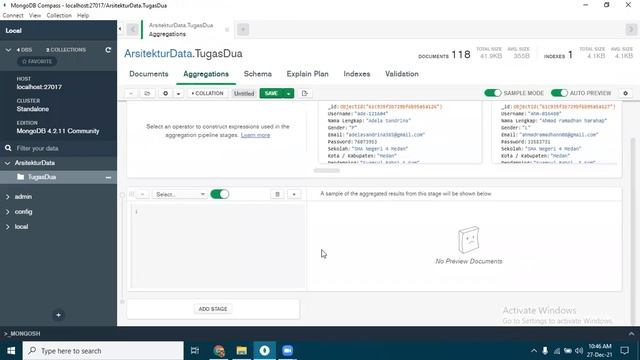The height and width of the screenshot is (360, 640).
Task: Click the horizontal preview scrollbar
Action: [327, 171]
